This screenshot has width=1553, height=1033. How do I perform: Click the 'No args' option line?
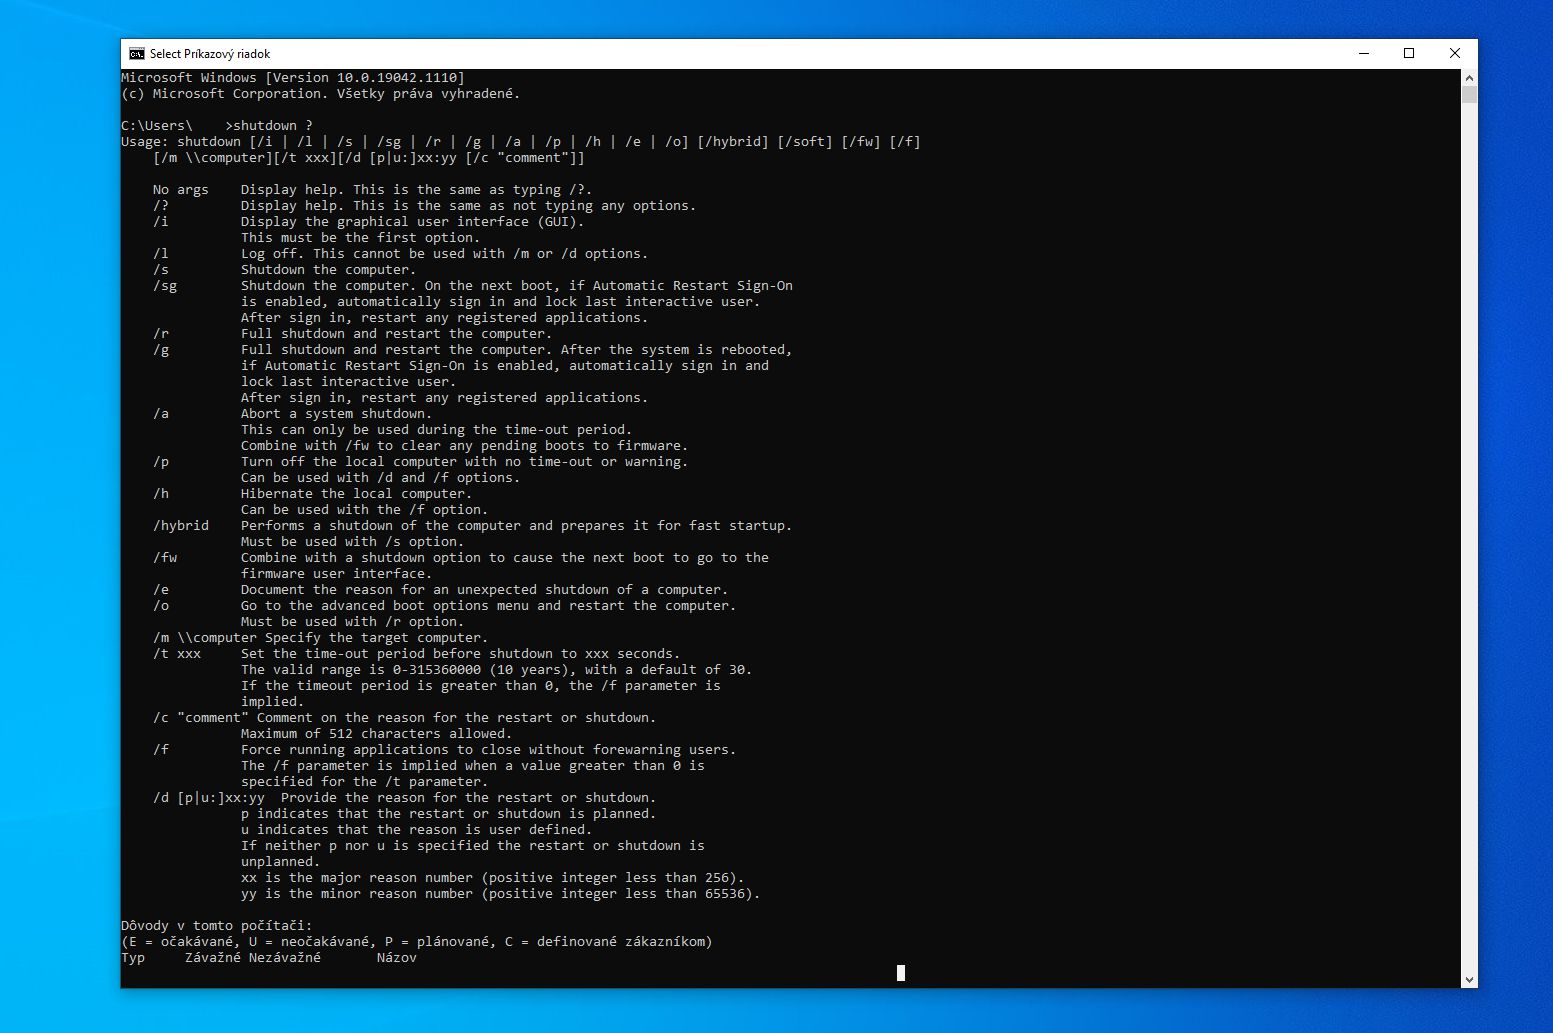pyautogui.click(x=373, y=190)
